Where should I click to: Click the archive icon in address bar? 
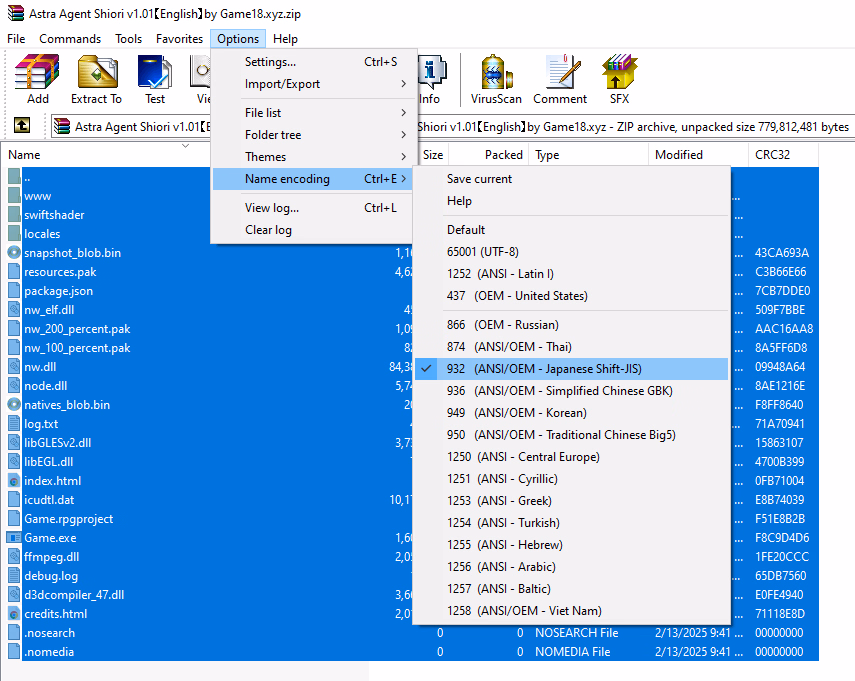pyautogui.click(x=62, y=126)
